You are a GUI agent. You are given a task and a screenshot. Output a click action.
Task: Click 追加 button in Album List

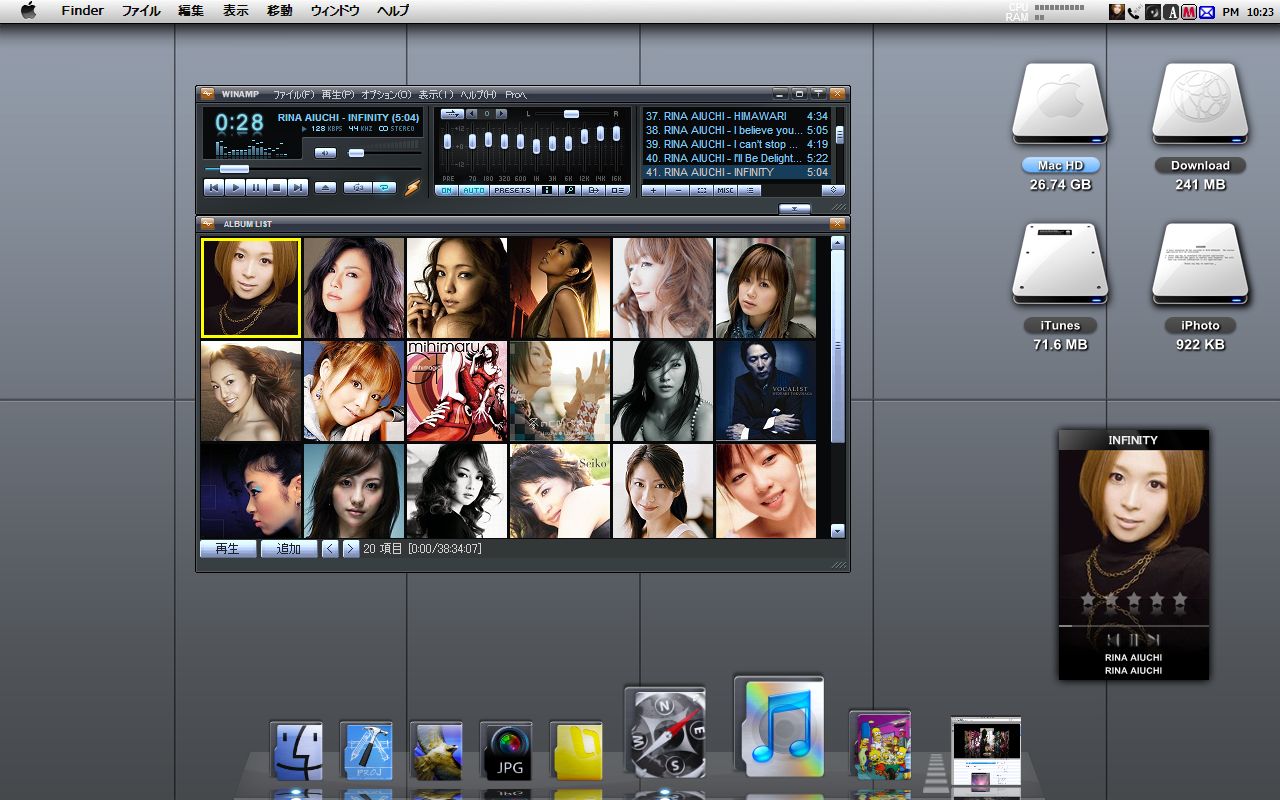click(289, 549)
